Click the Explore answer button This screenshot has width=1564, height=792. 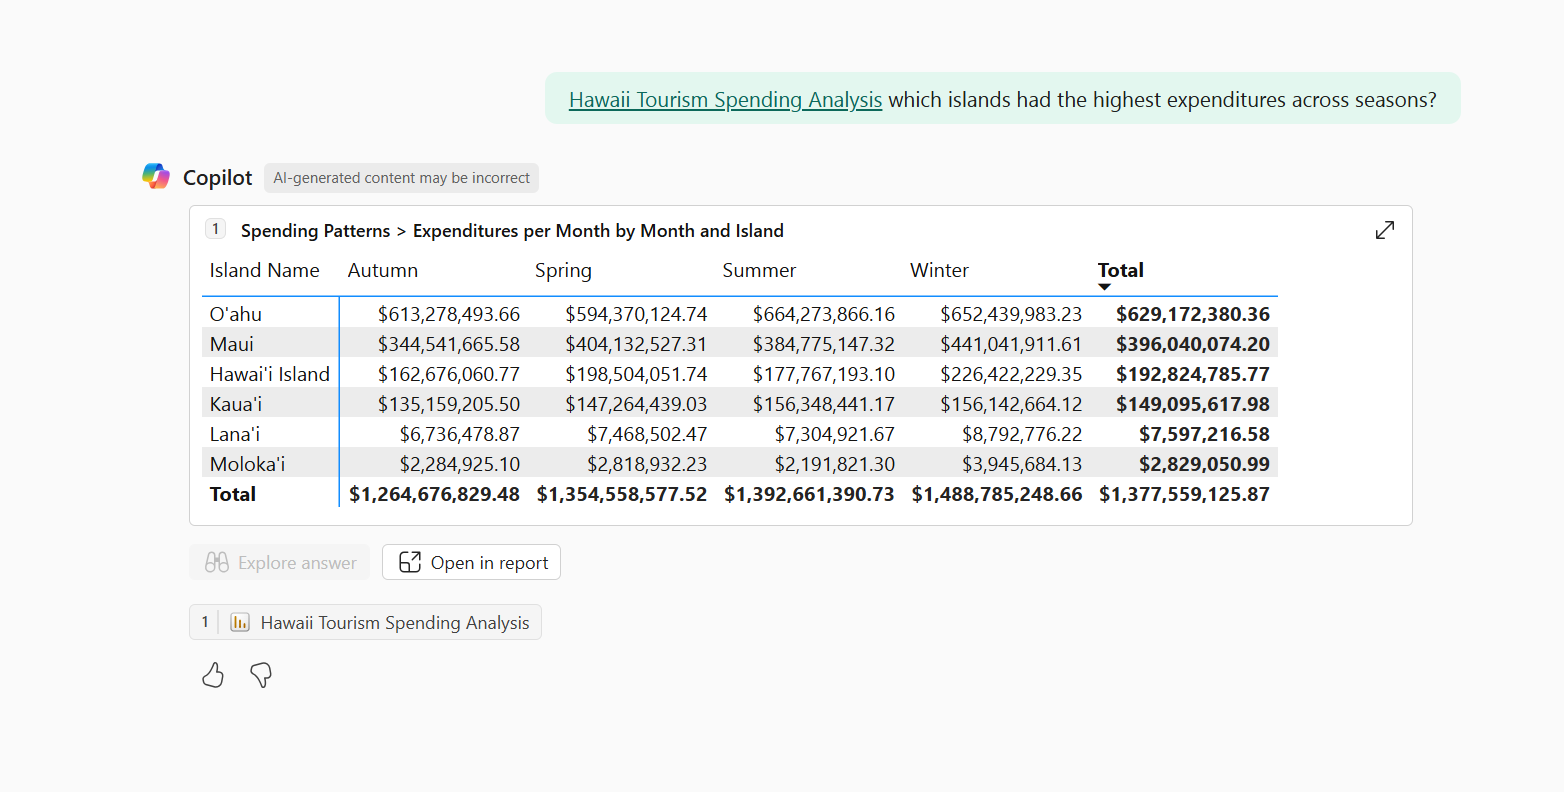click(280, 562)
